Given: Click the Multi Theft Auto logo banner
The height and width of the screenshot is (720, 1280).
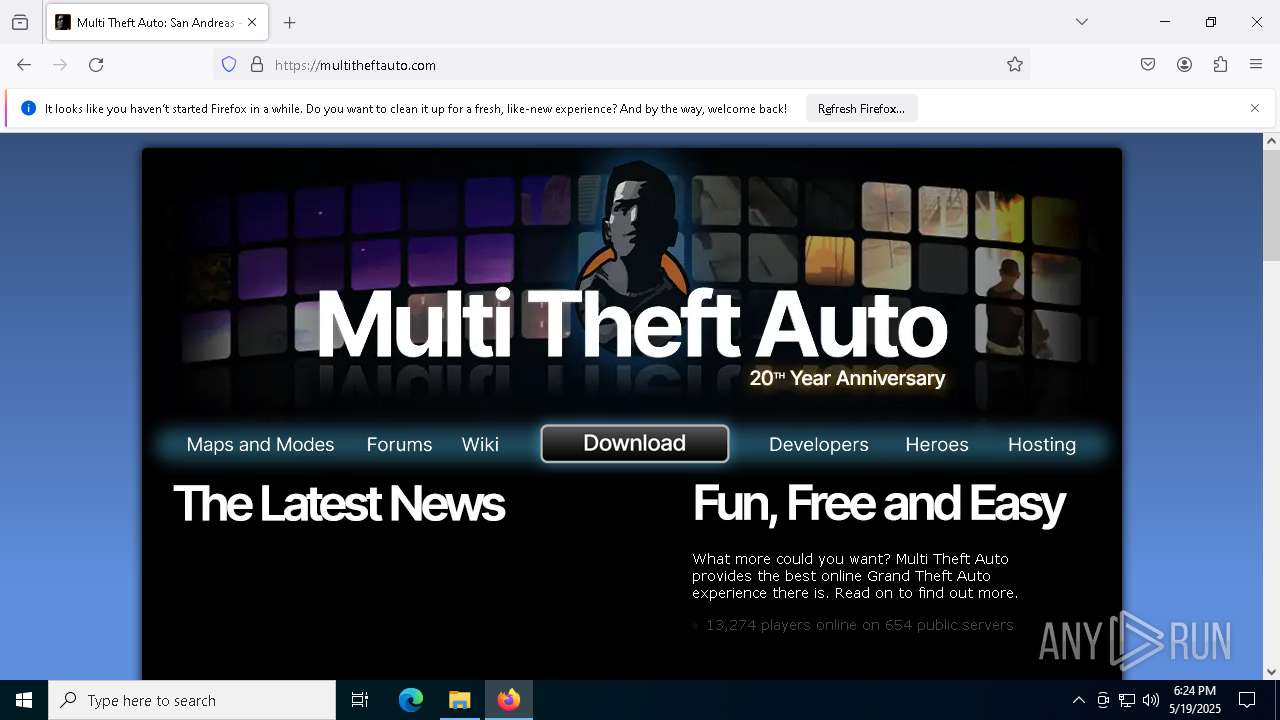Looking at the screenshot, I should coord(632,322).
